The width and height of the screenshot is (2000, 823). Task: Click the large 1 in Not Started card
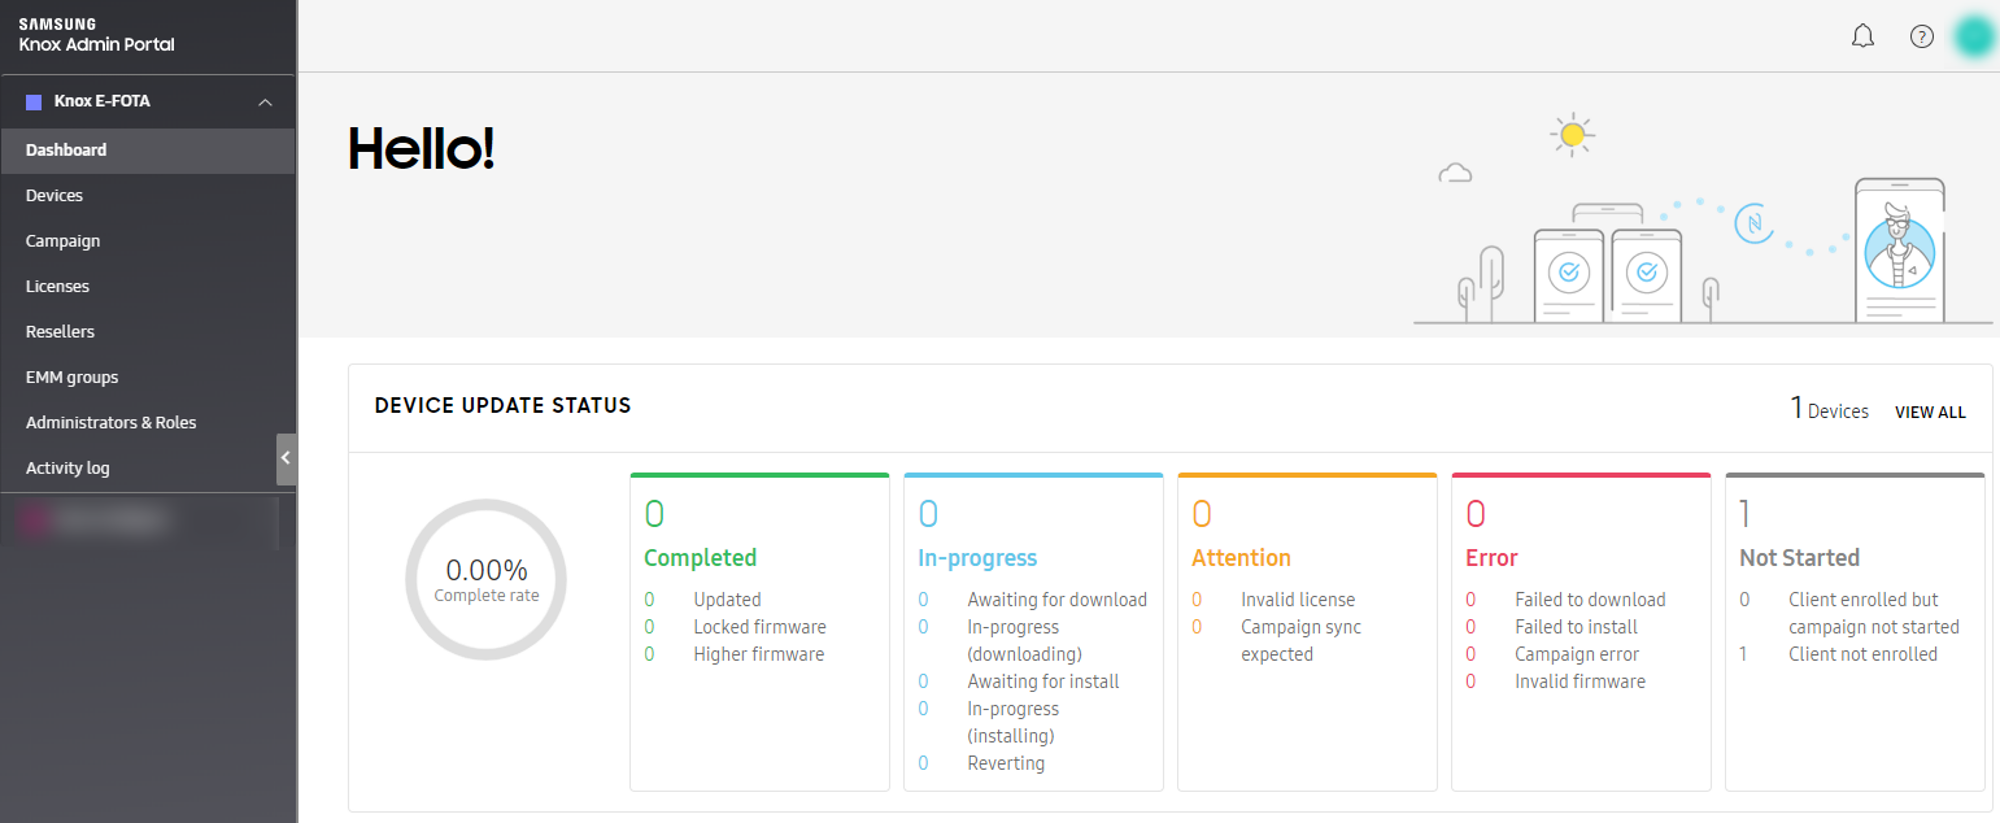(1745, 514)
